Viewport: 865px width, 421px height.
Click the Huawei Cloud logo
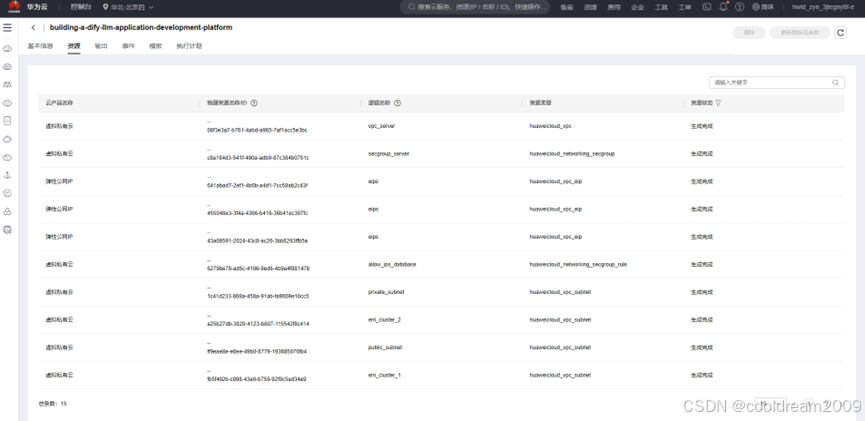14,7
